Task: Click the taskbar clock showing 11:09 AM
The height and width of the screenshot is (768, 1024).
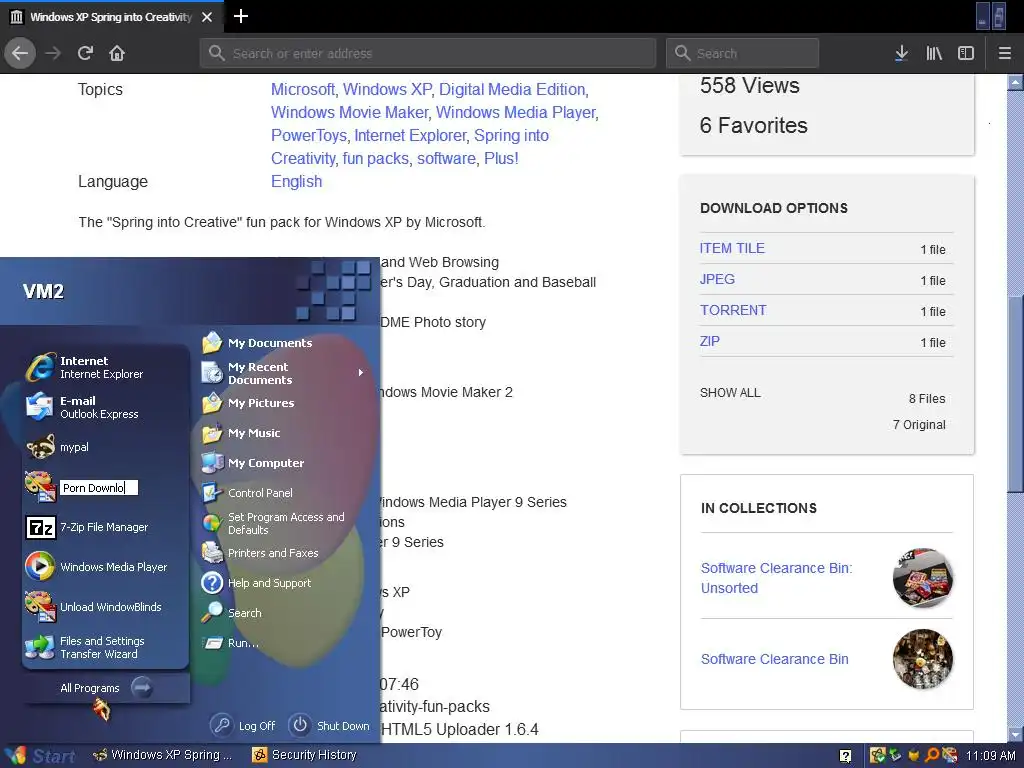Action: click(x=990, y=756)
